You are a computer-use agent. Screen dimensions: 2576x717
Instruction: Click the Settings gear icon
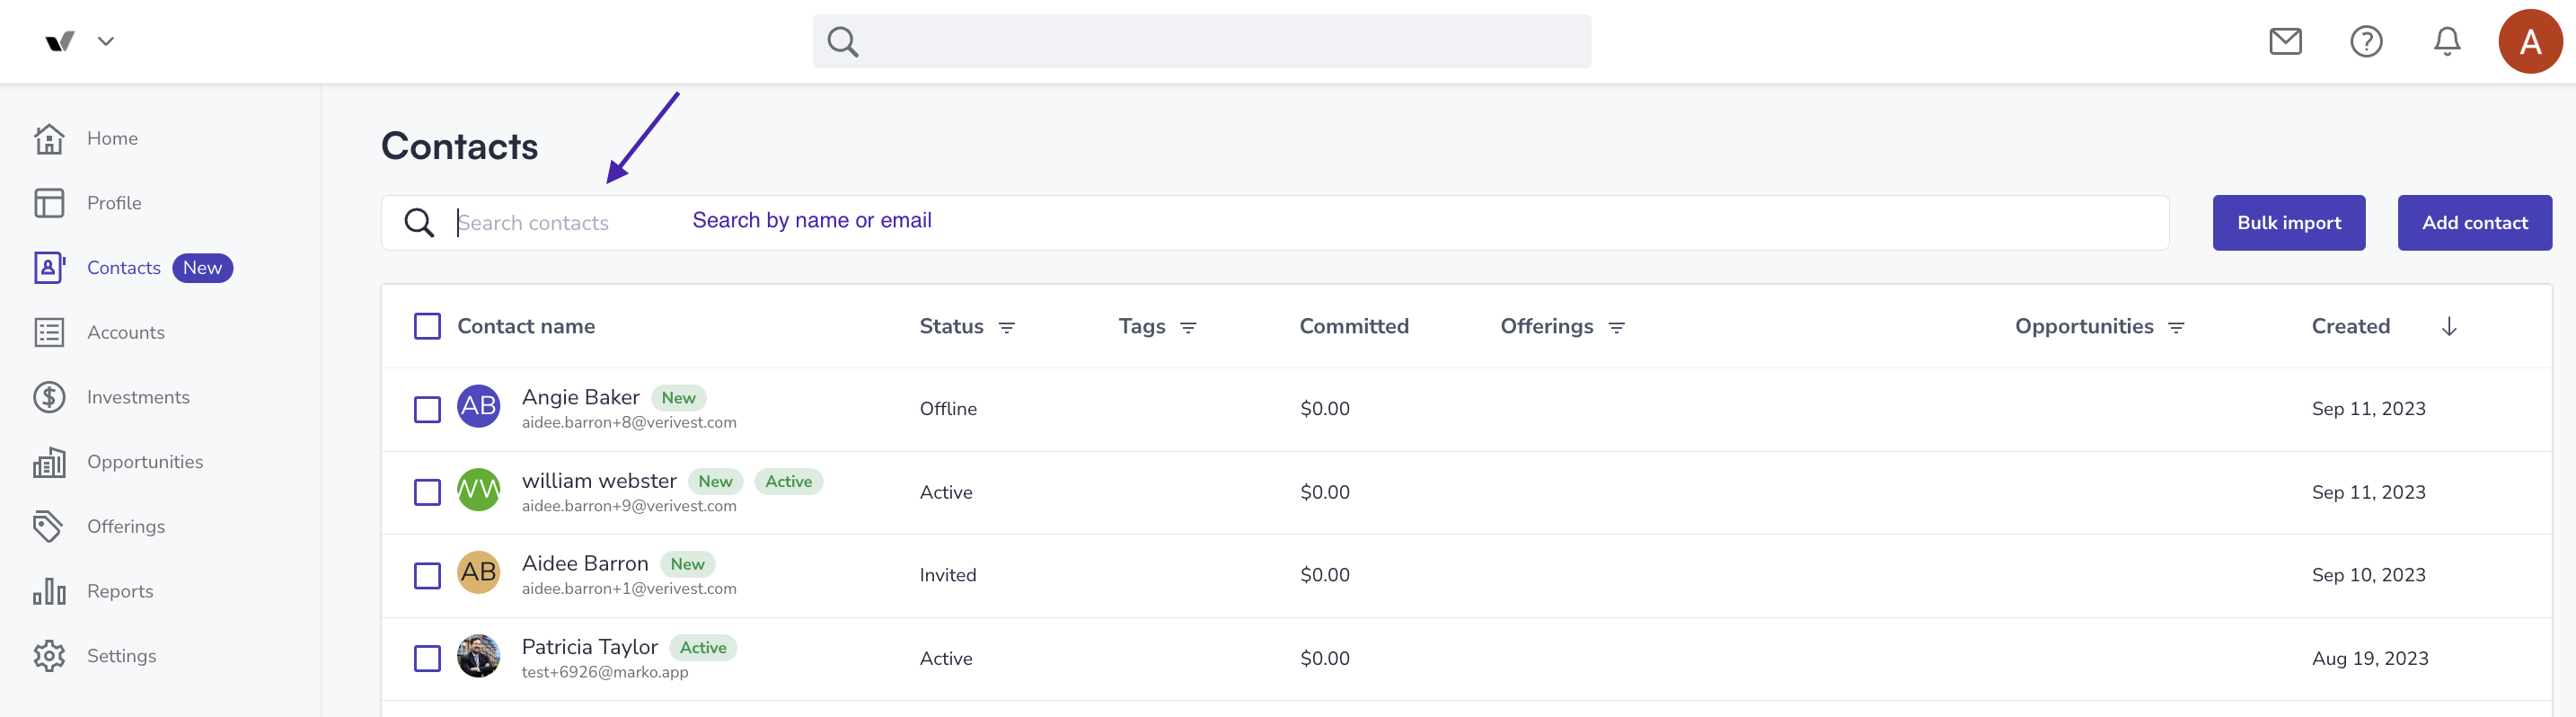coord(49,656)
